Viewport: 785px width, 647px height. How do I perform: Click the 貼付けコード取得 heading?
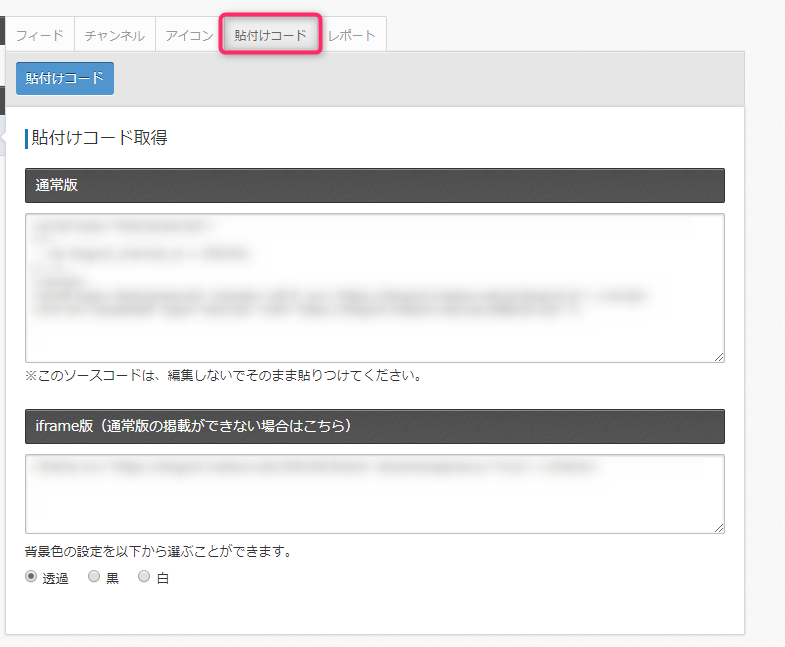click(99, 138)
